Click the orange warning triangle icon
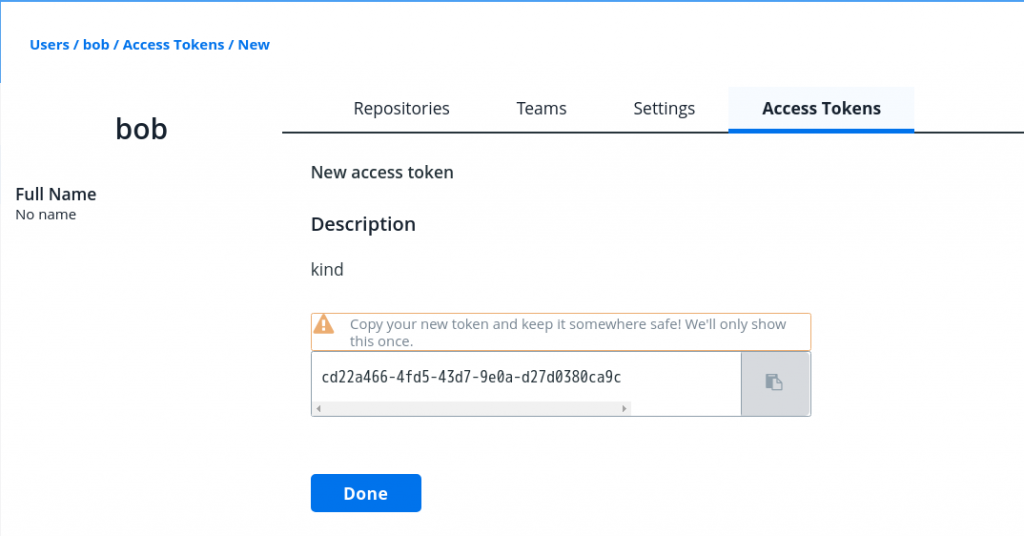 (x=323, y=324)
